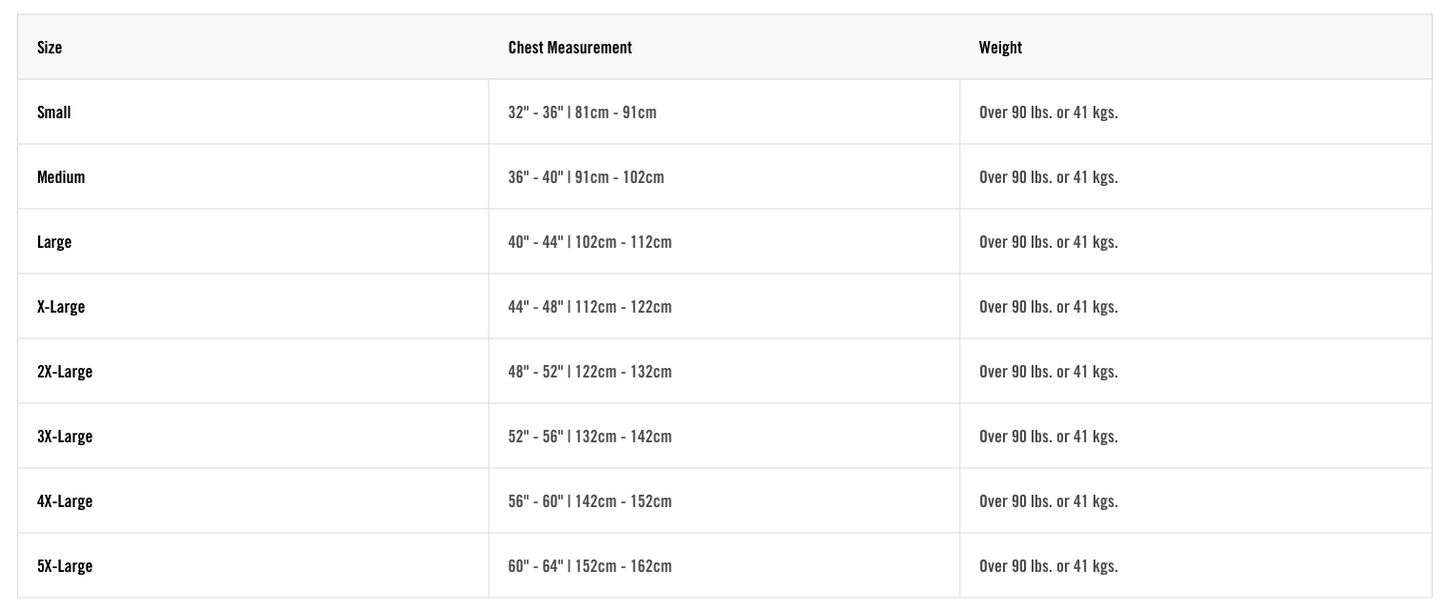Image resolution: width=1445 pixels, height=611 pixels.
Task: Click the 32" - 36" chest measurement cell
Action: pos(582,112)
